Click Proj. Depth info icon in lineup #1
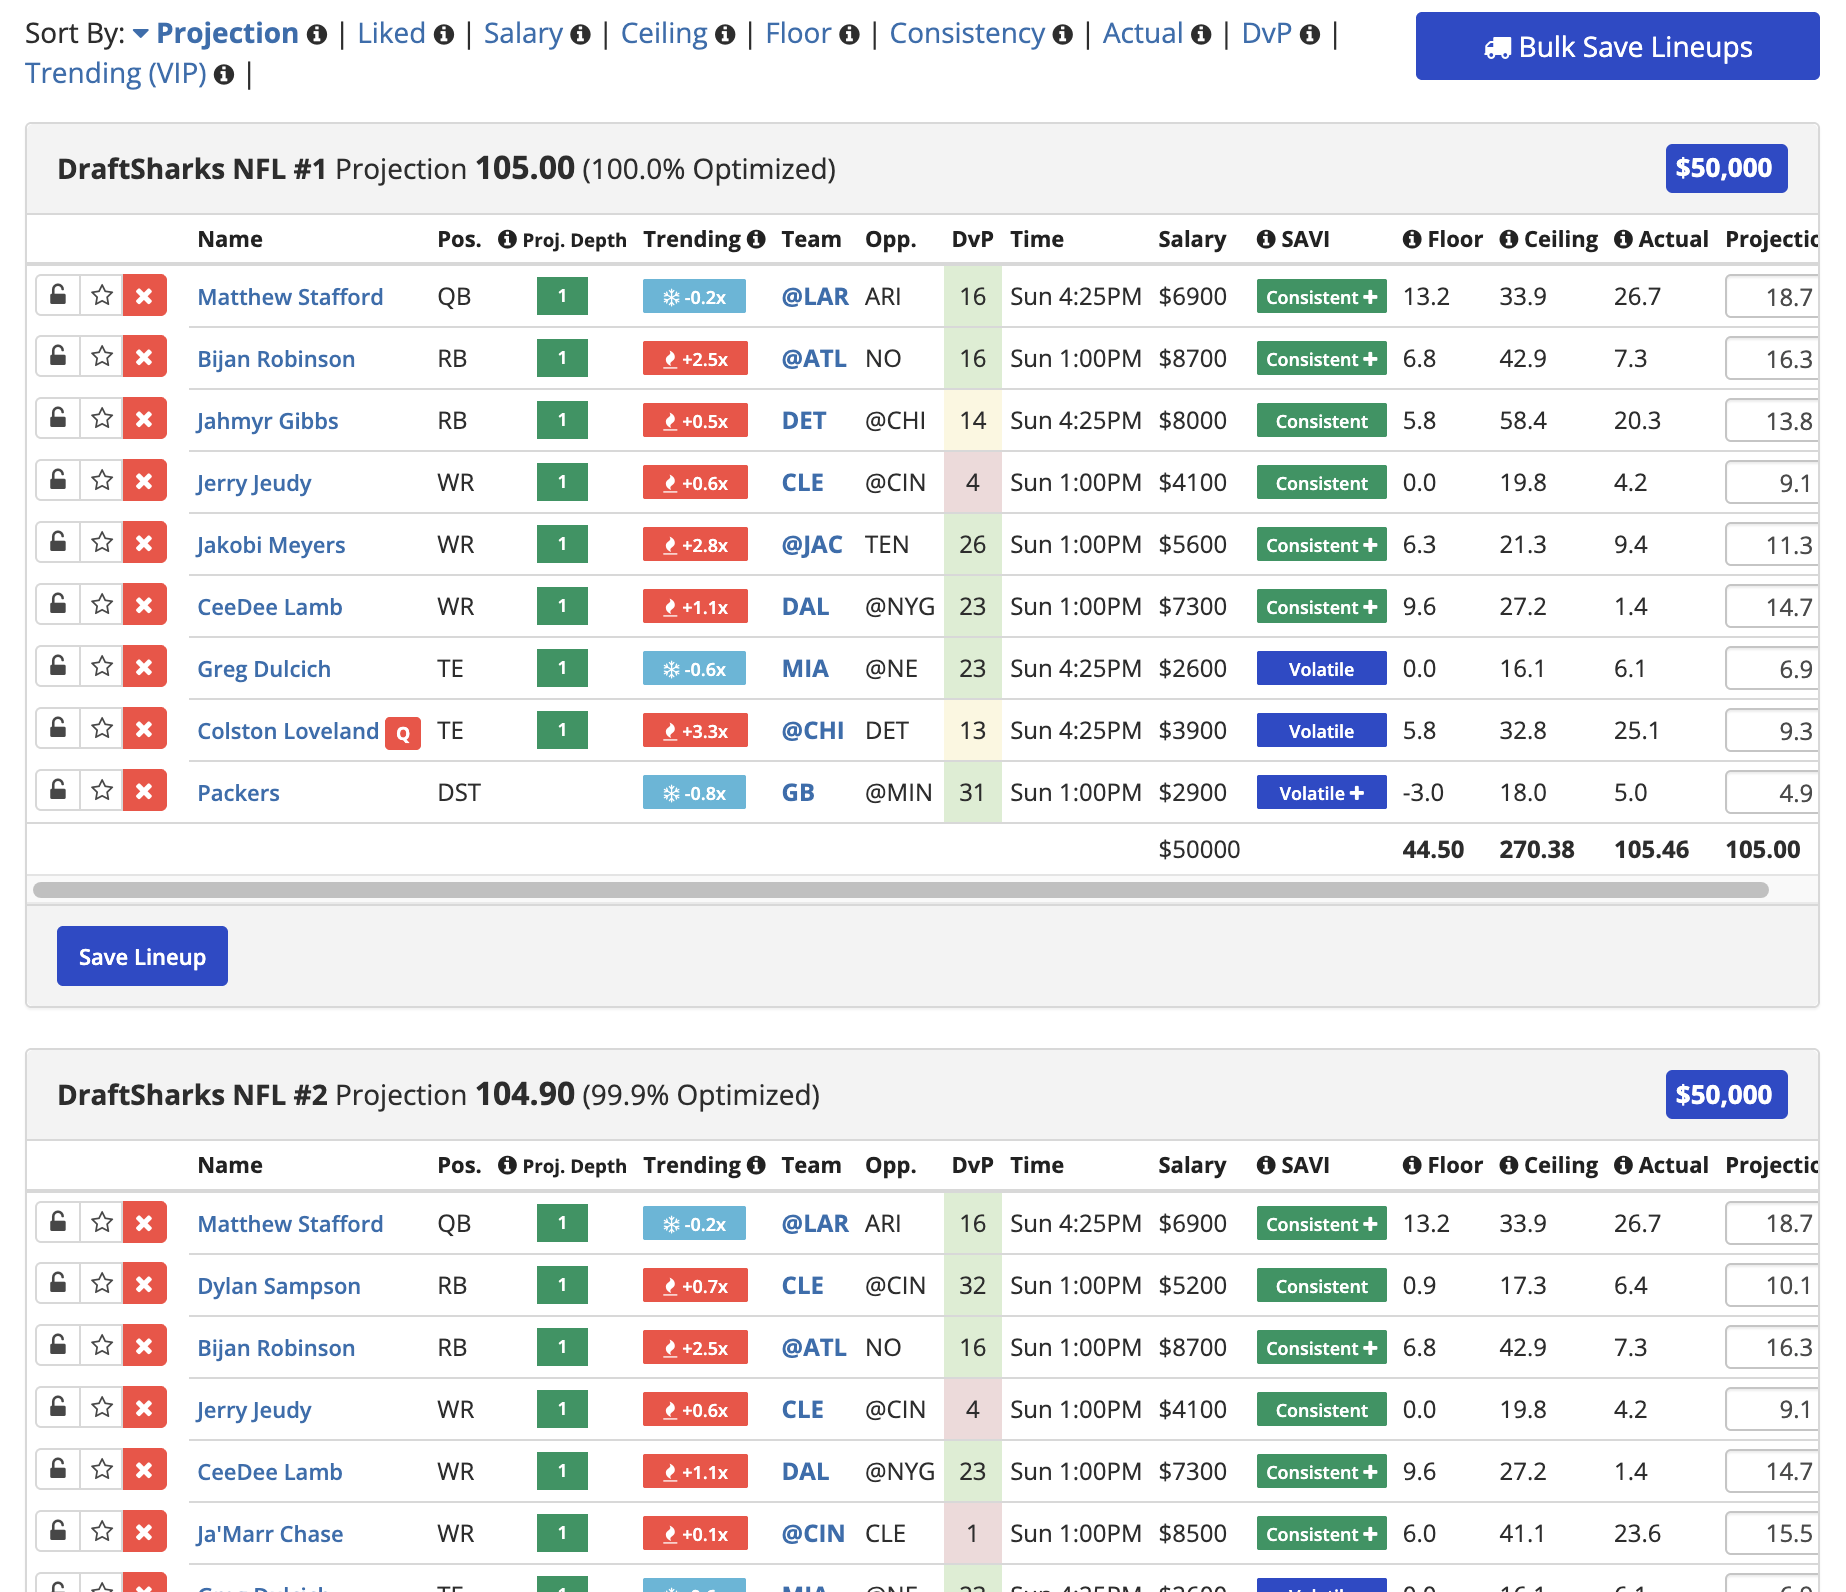This screenshot has width=1846, height=1592. [507, 239]
